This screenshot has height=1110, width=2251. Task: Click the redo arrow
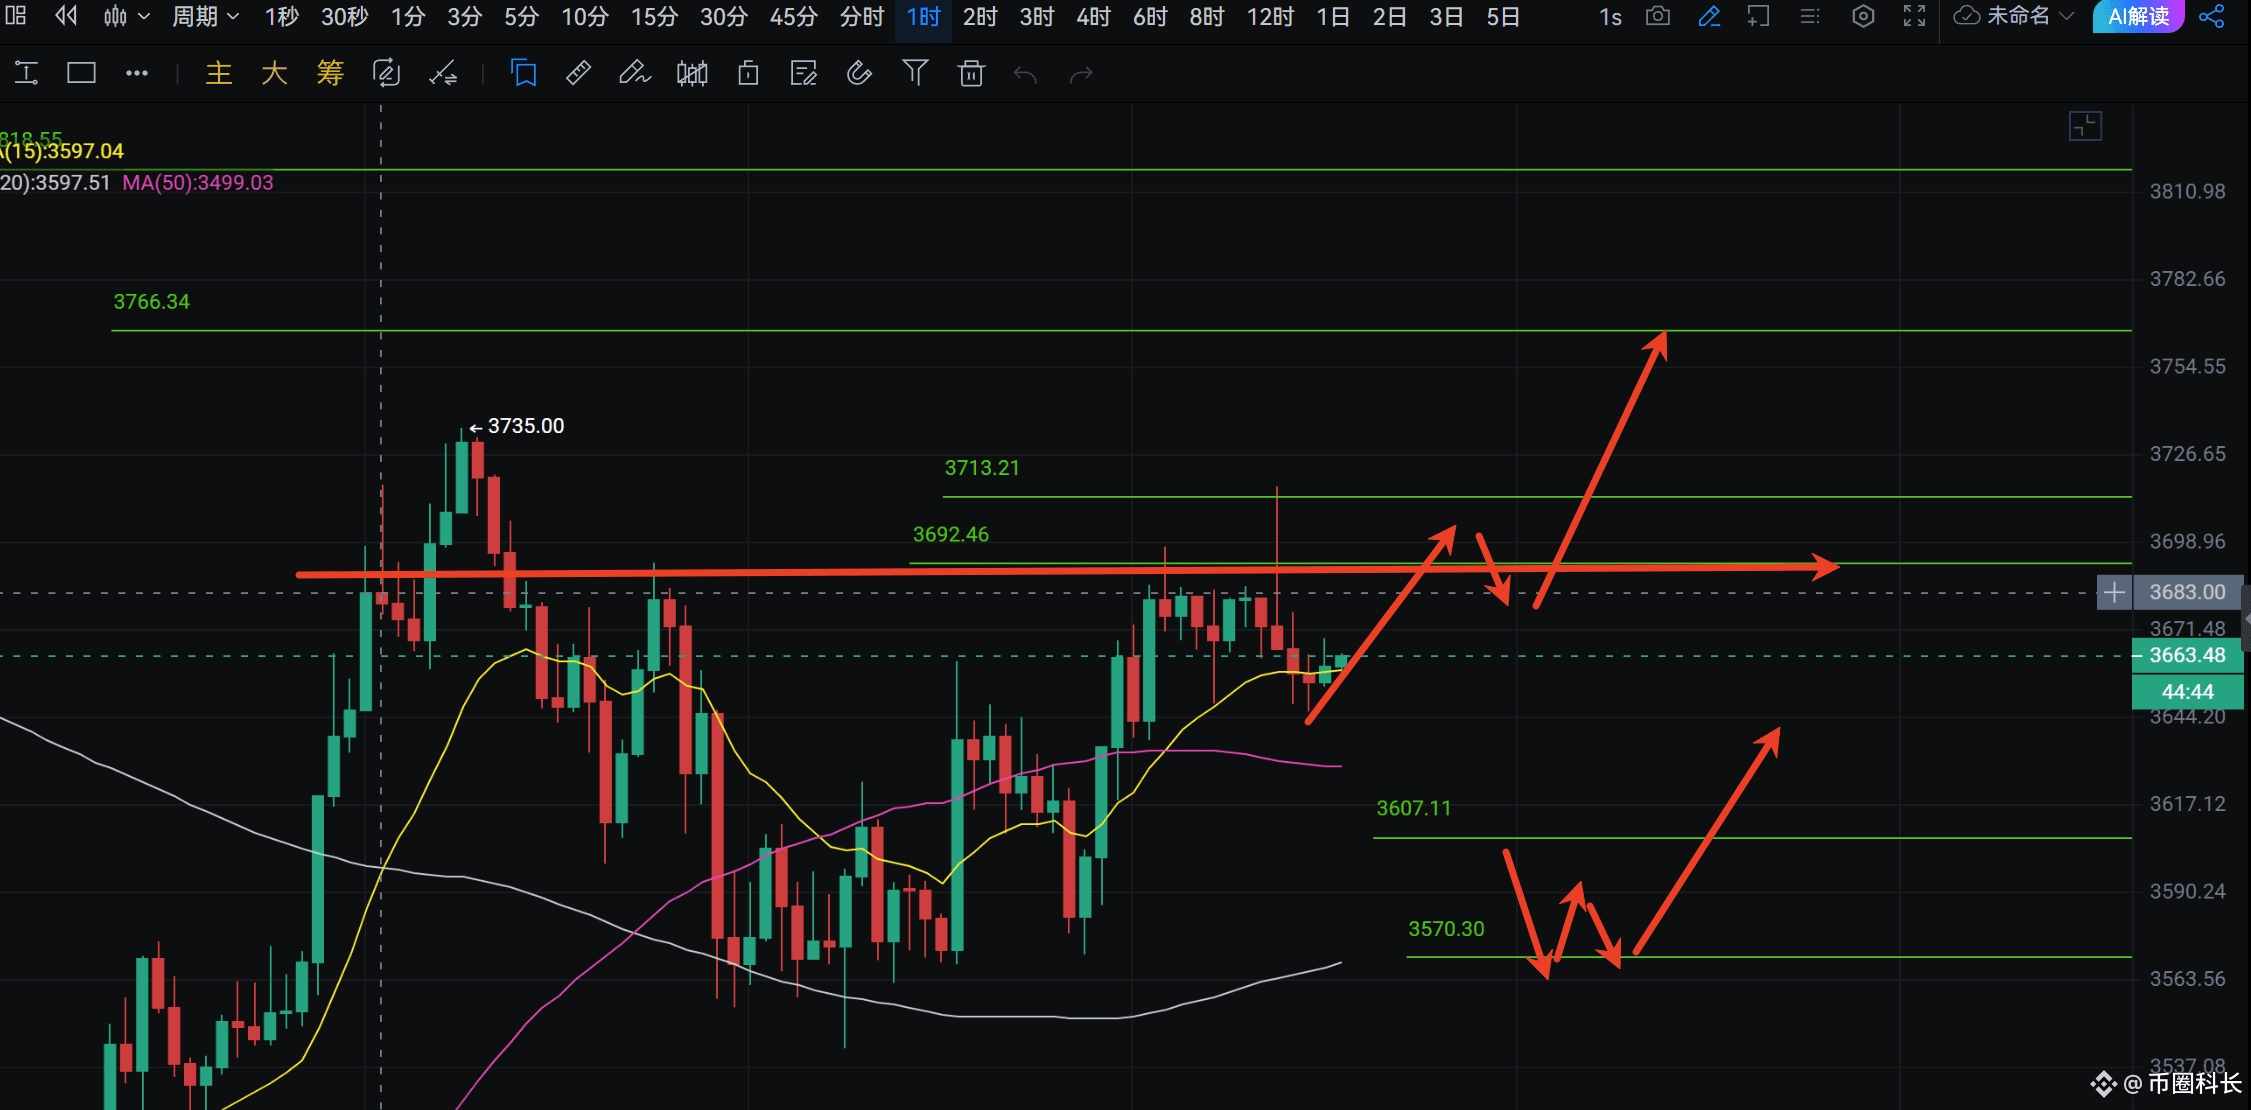(x=1081, y=74)
